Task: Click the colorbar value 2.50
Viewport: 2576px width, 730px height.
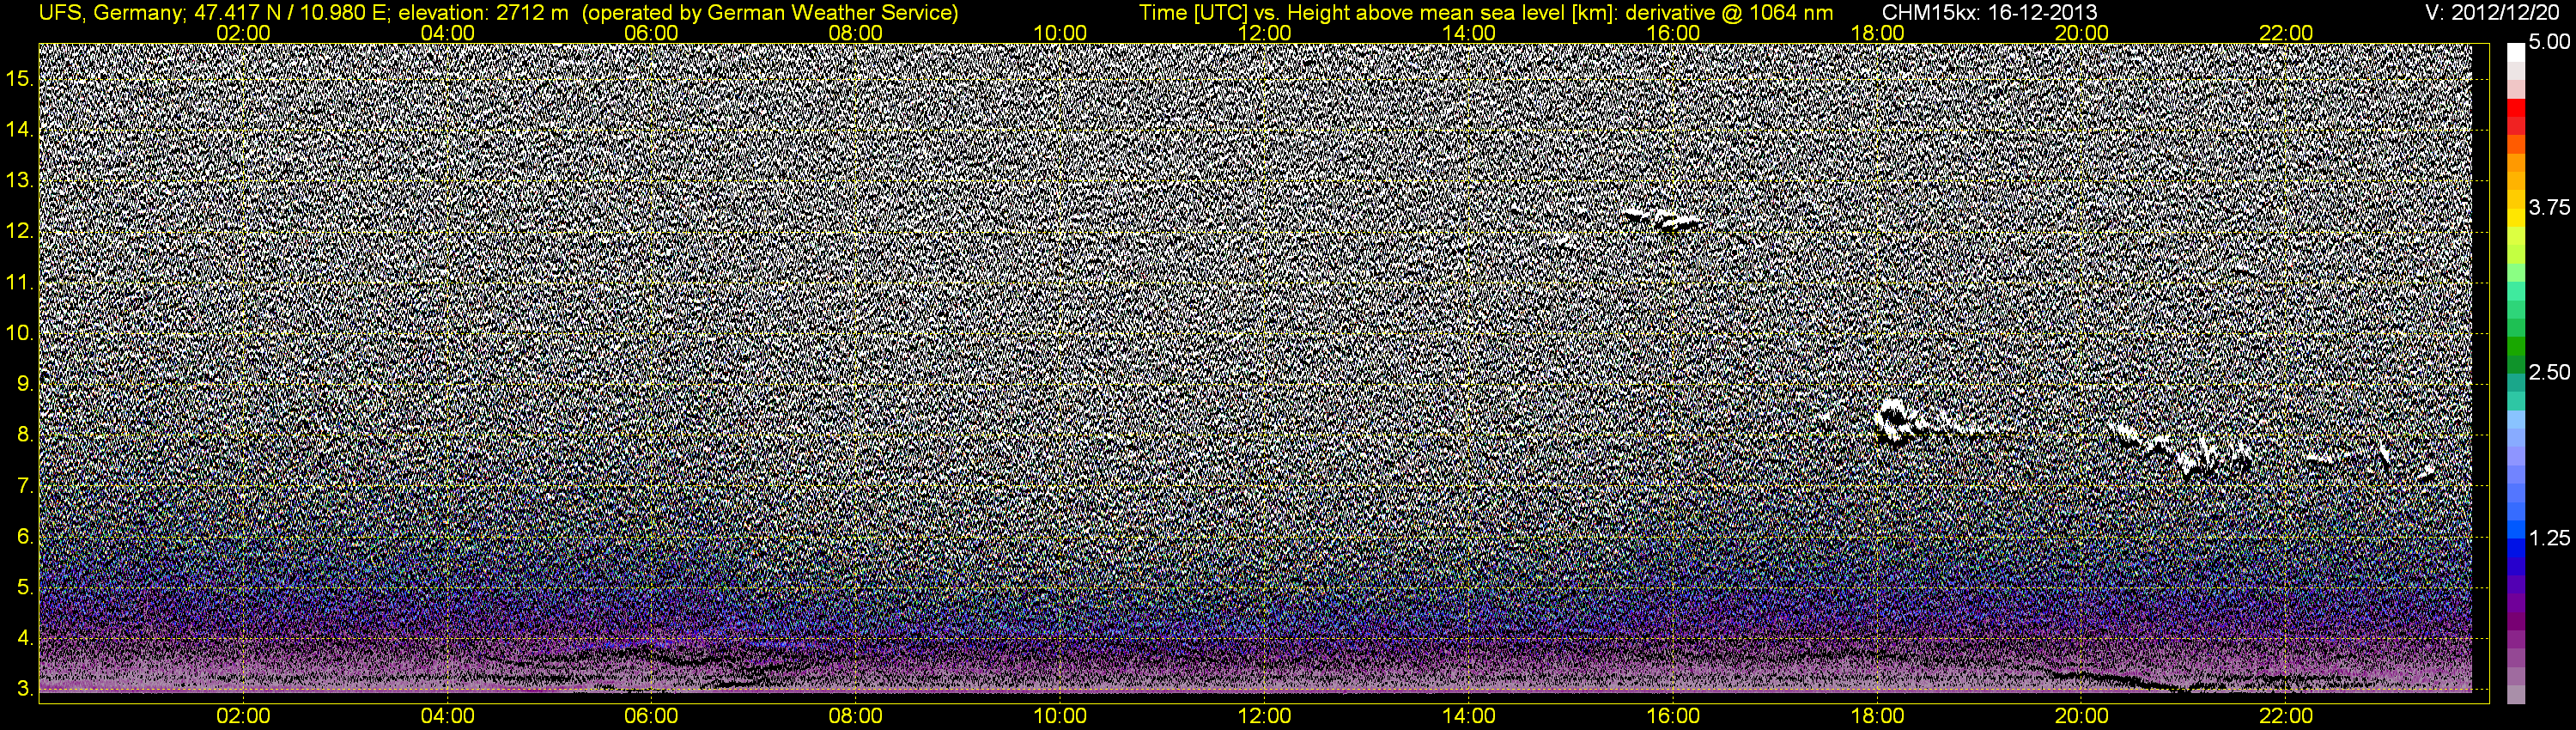Action: point(2548,373)
